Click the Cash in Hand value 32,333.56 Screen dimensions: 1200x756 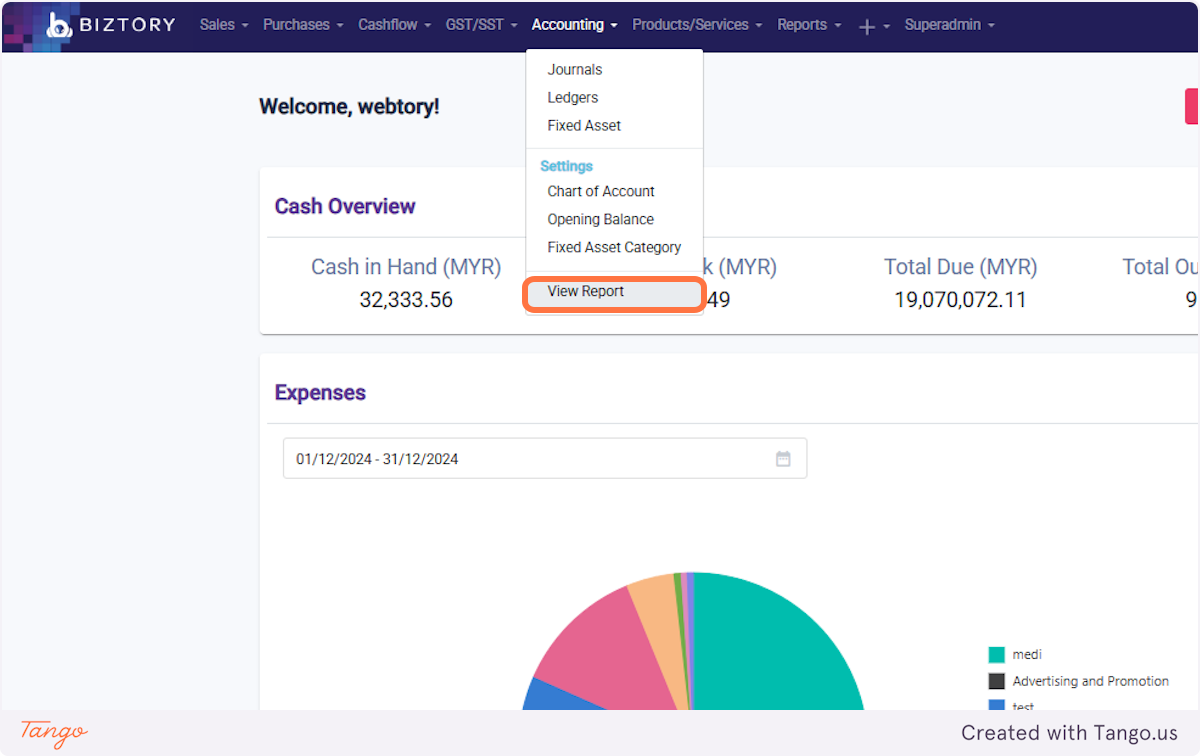tap(406, 300)
